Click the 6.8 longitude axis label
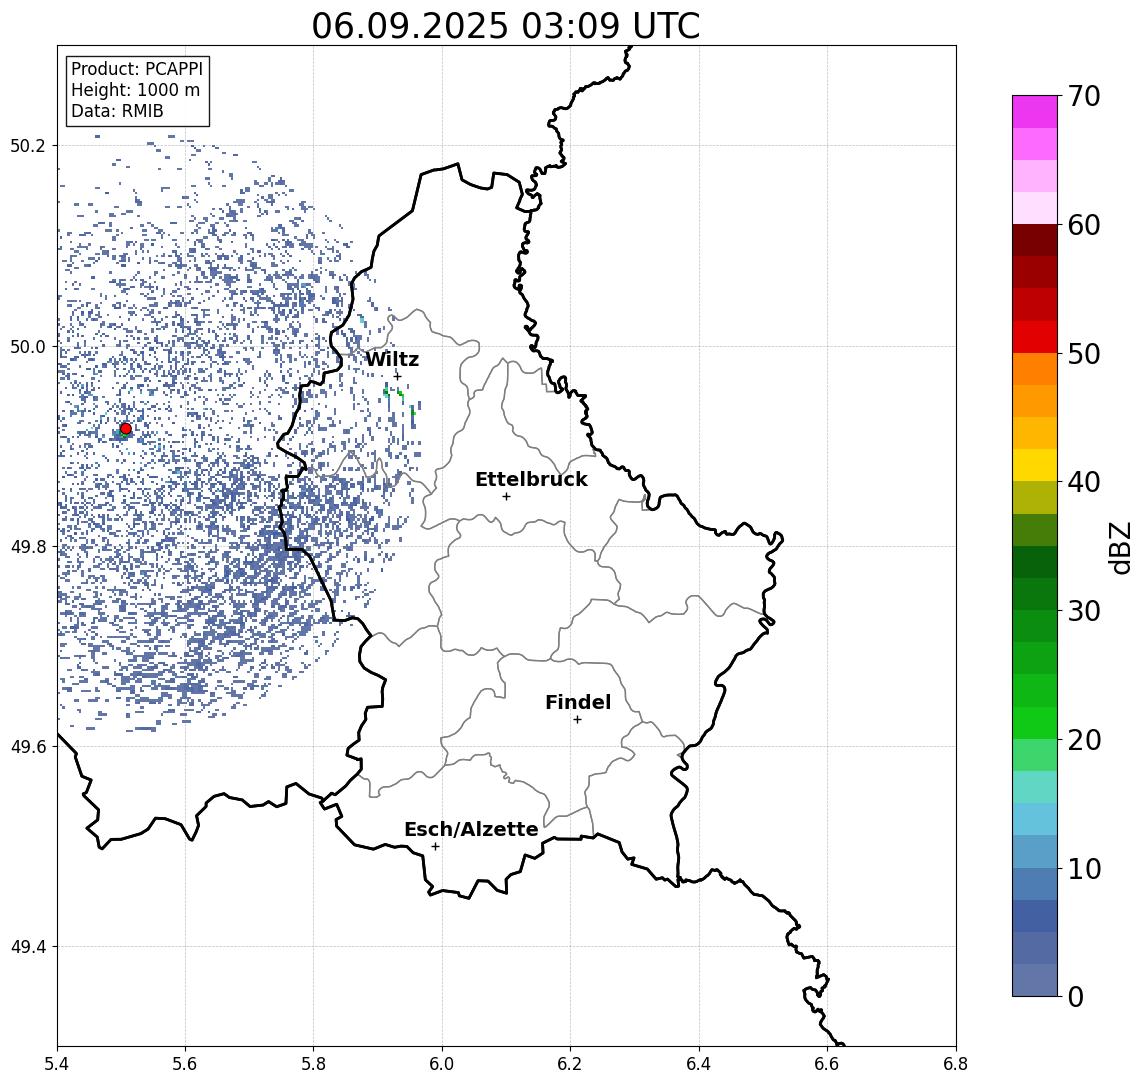 956,1064
